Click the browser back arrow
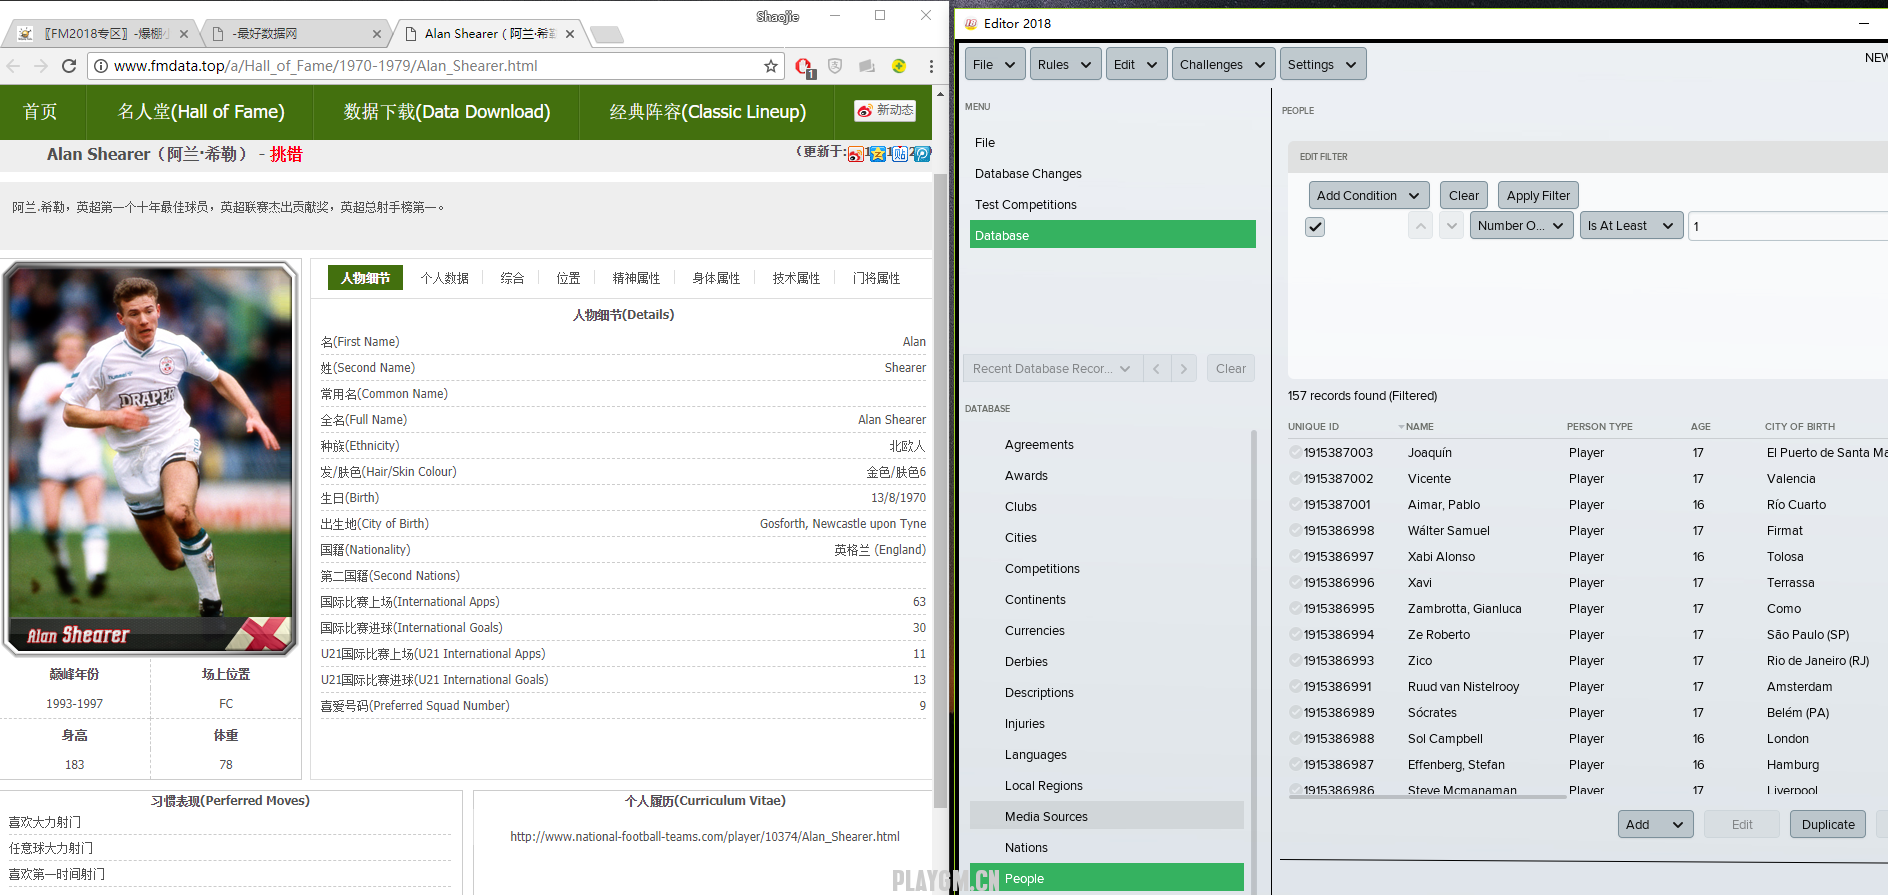The height and width of the screenshot is (895, 1888). pos(13,66)
